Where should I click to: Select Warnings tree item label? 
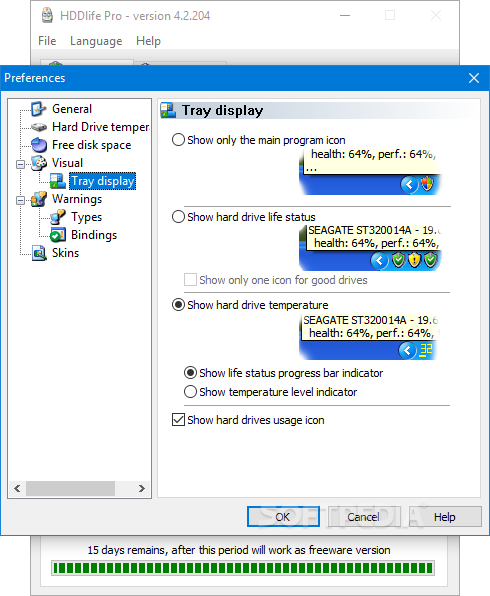pos(77,199)
